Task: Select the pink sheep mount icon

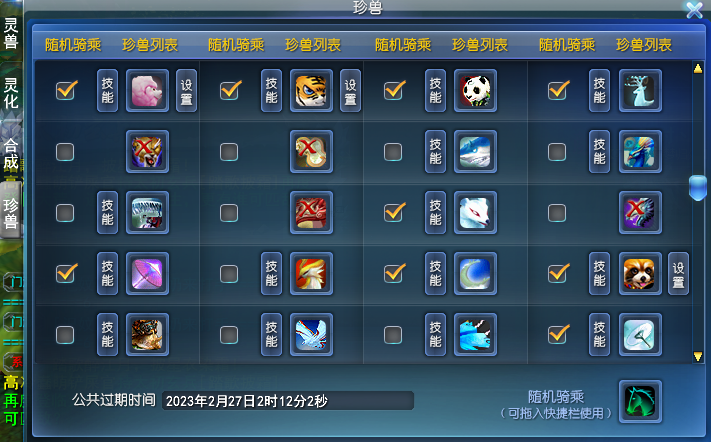Action: 147,90
